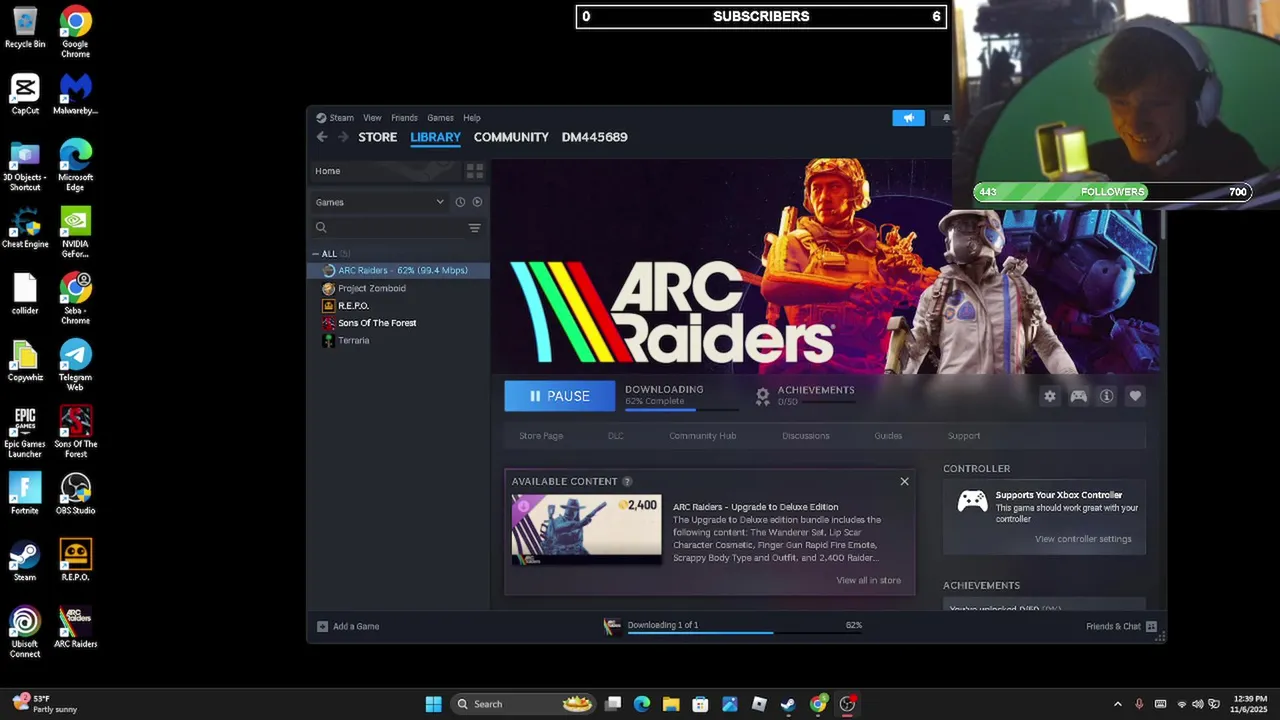The image size is (1280, 720).
Task: Show game information icon
Action: 1106,396
